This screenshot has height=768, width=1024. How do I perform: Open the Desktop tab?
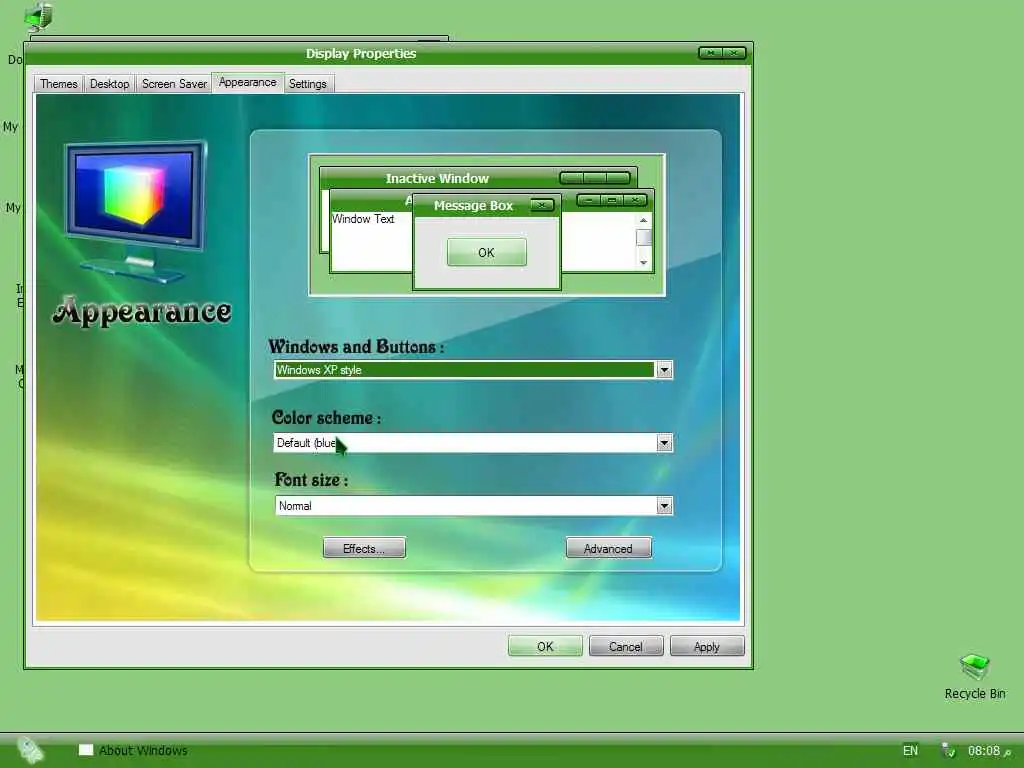109,84
